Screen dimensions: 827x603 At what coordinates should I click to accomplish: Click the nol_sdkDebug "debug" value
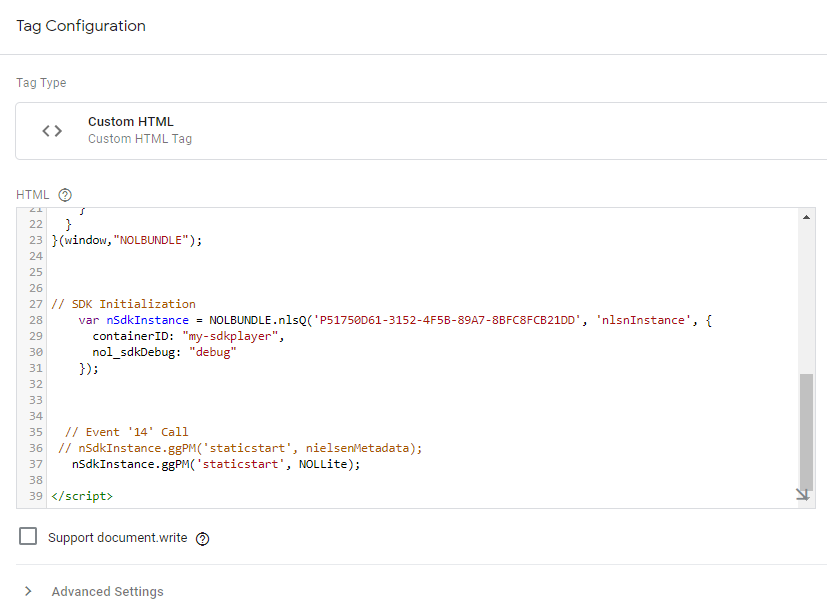213,352
